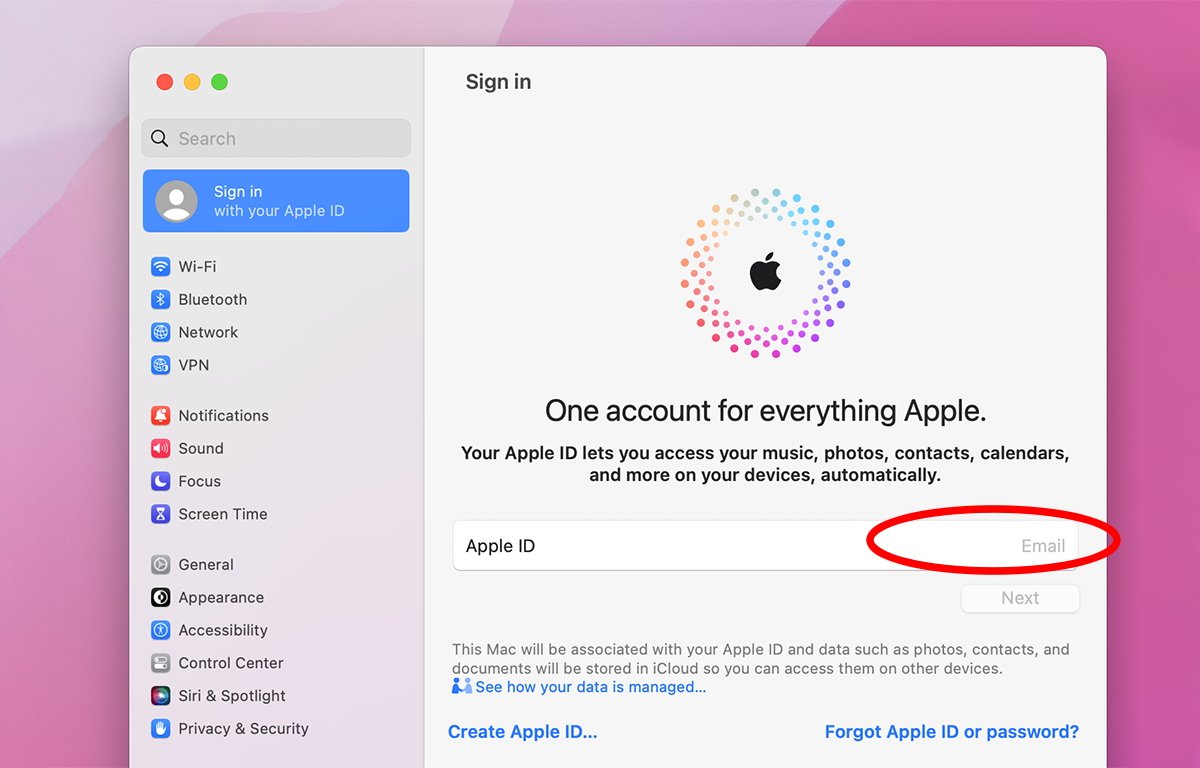Select the Focus moon icon
This screenshot has height=768, width=1200.
pos(161,482)
